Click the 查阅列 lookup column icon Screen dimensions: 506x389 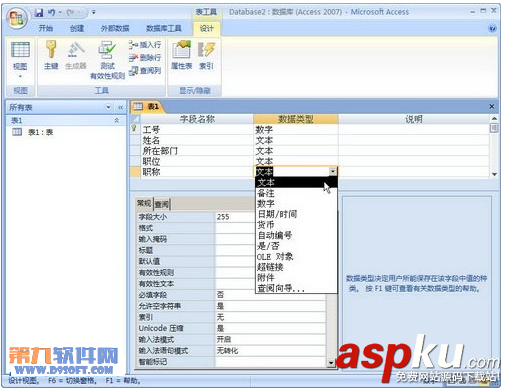pos(134,70)
